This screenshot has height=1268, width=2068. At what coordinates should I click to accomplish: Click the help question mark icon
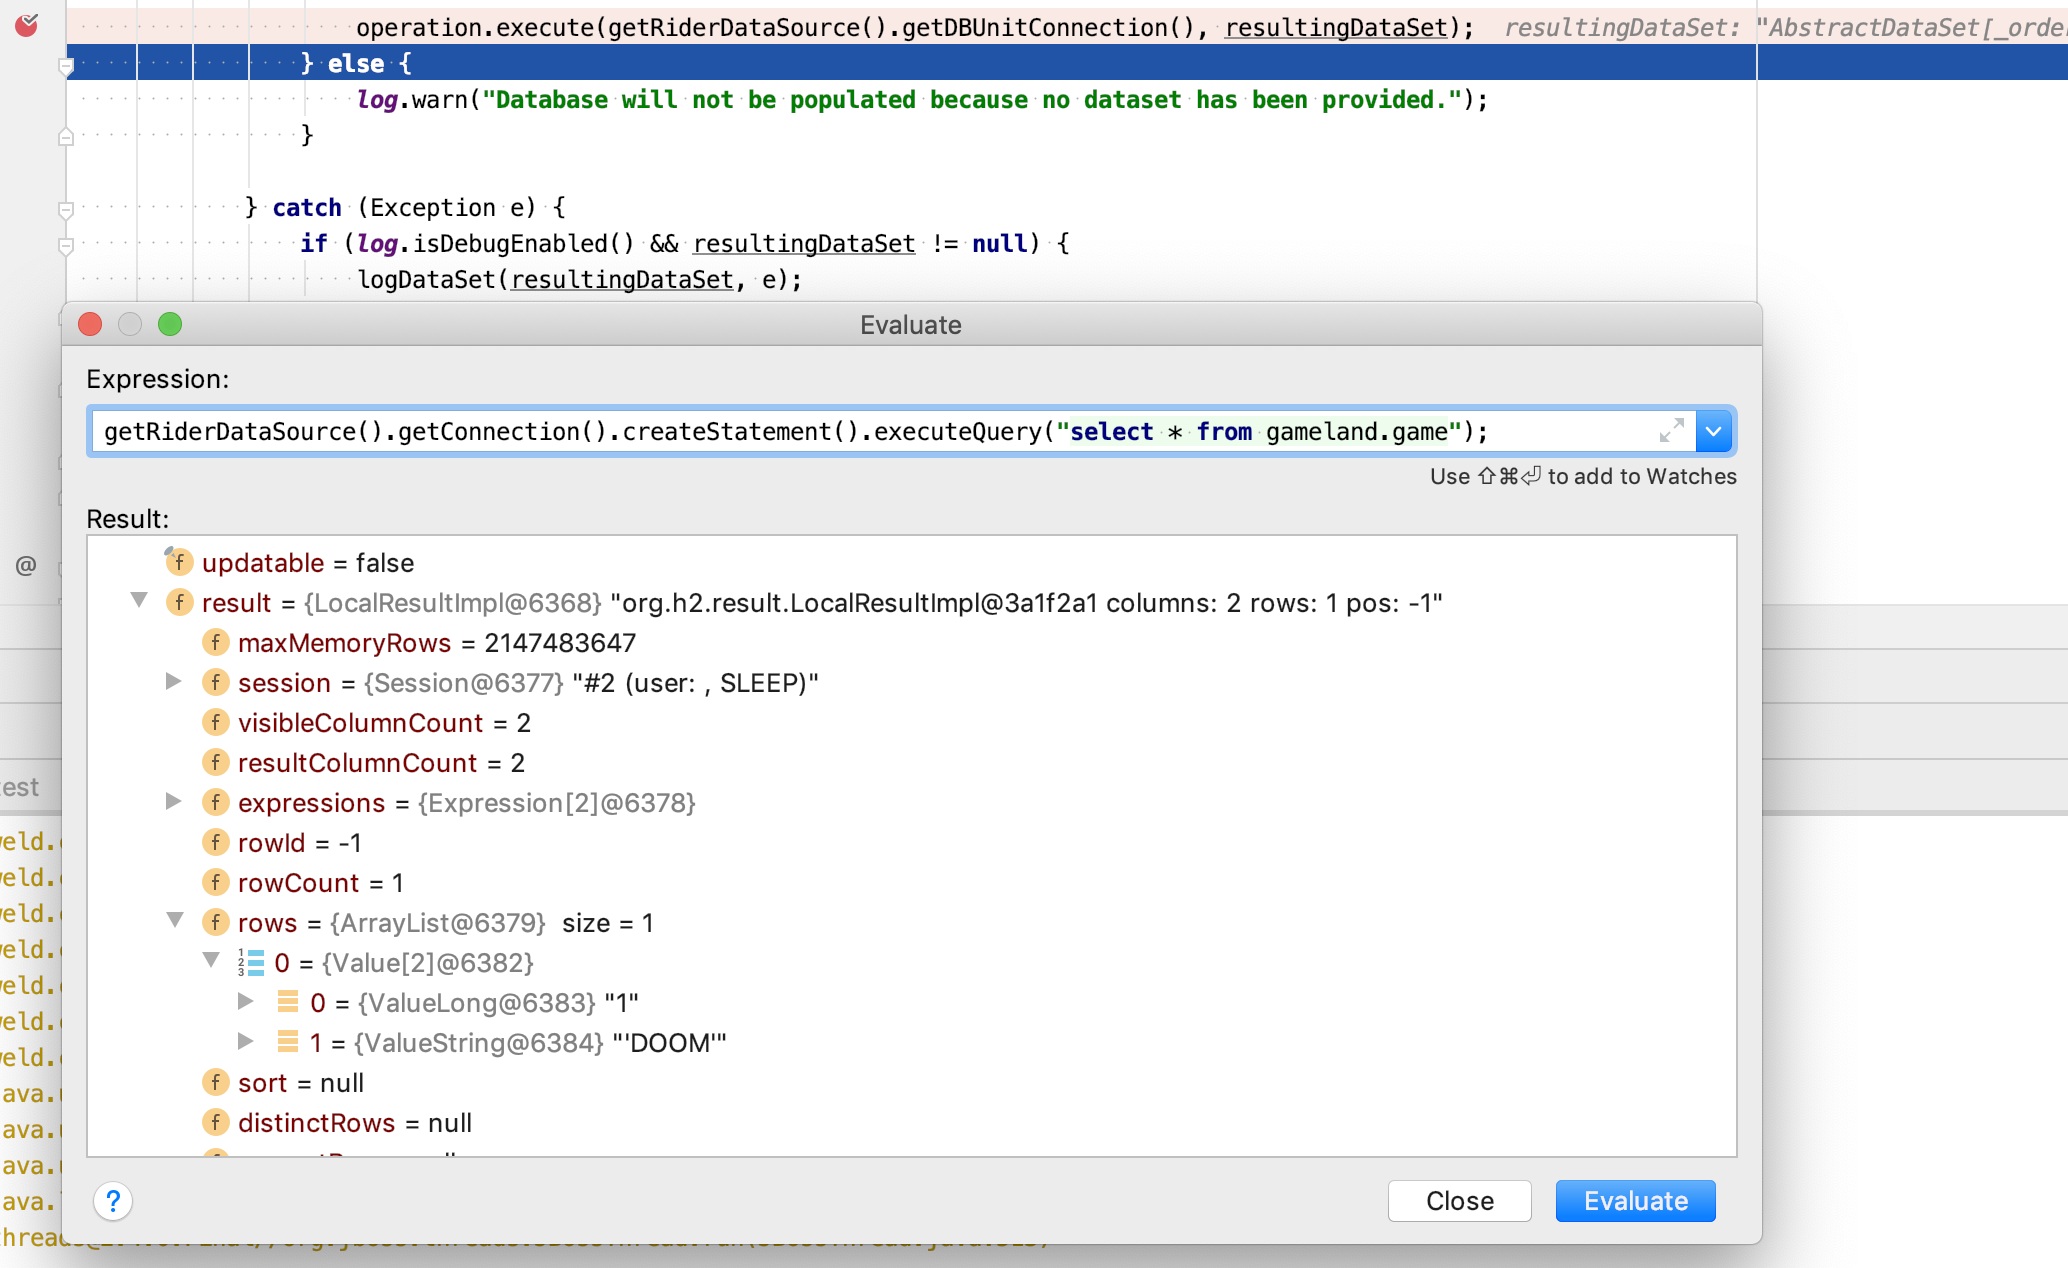113,1201
